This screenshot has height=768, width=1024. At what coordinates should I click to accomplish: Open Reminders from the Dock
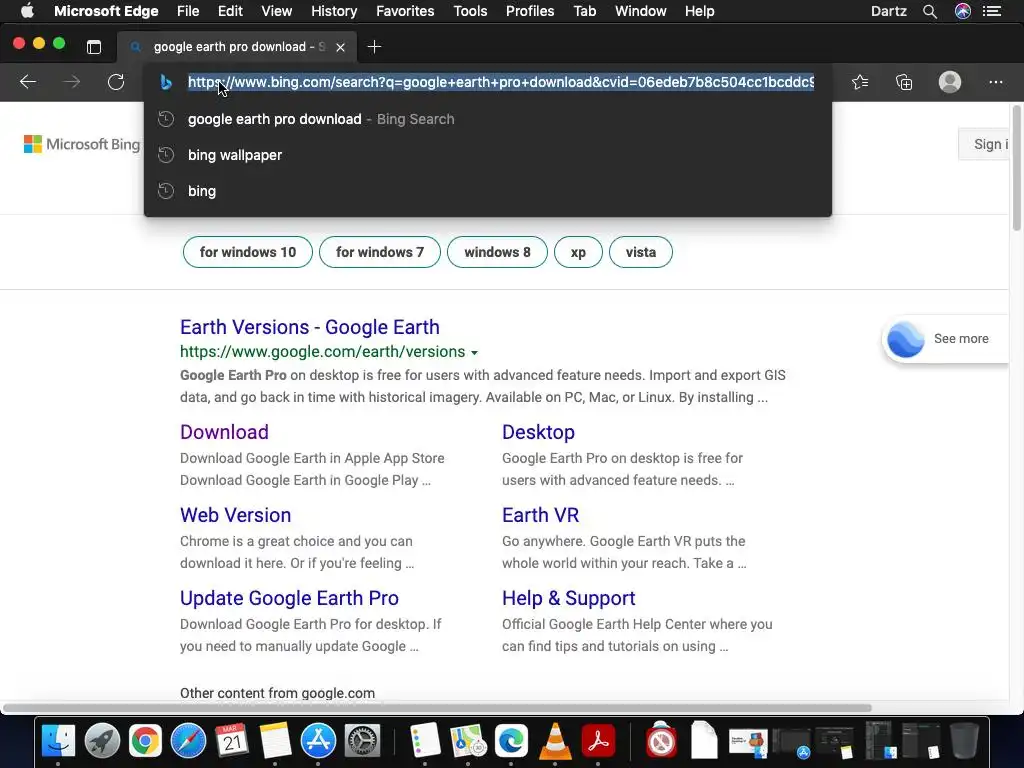point(424,740)
